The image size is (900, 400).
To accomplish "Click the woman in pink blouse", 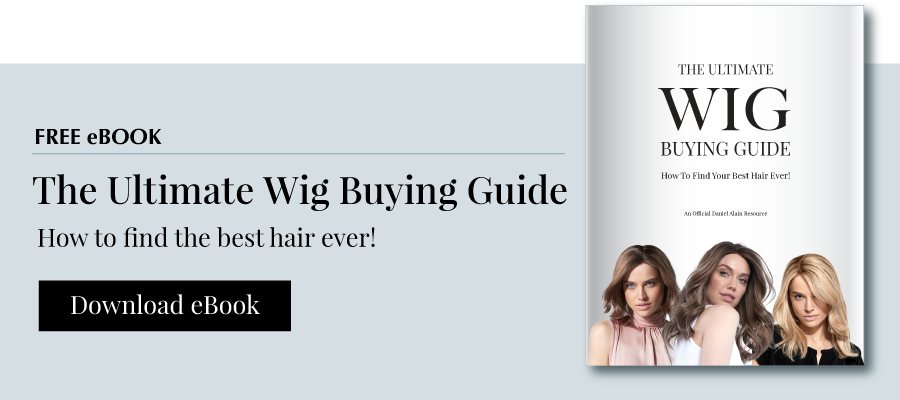I will (x=636, y=306).
